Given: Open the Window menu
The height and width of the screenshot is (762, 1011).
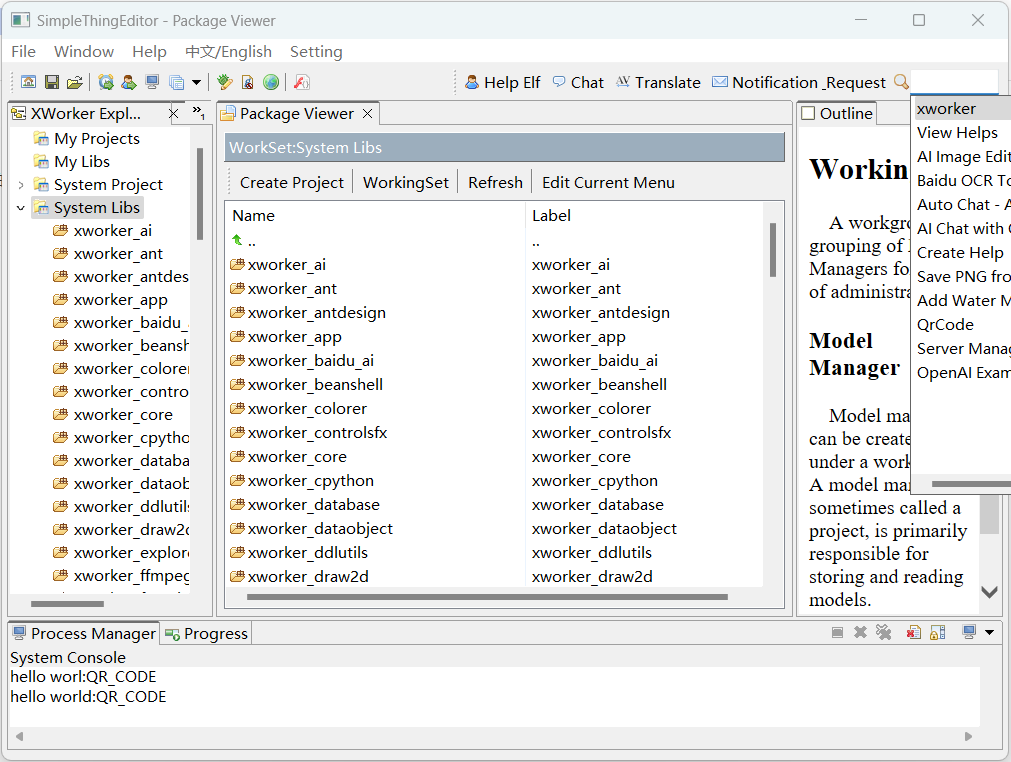Looking at the screenshot, I should point(84,52).
